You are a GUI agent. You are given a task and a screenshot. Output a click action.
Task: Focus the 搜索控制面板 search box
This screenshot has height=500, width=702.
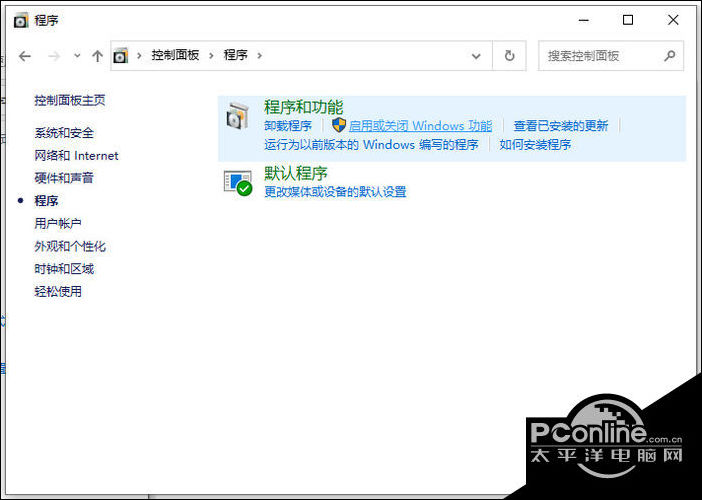[611, 56]
